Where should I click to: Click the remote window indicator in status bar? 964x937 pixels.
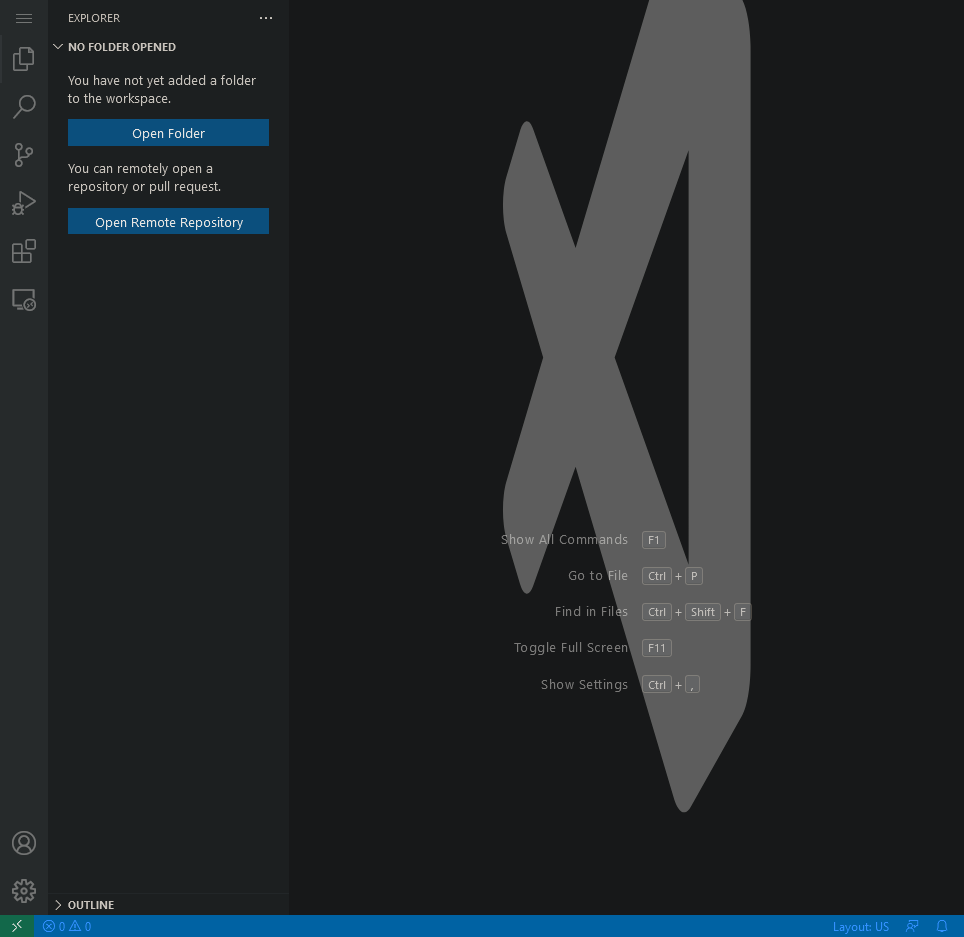[x=17, y=926]
